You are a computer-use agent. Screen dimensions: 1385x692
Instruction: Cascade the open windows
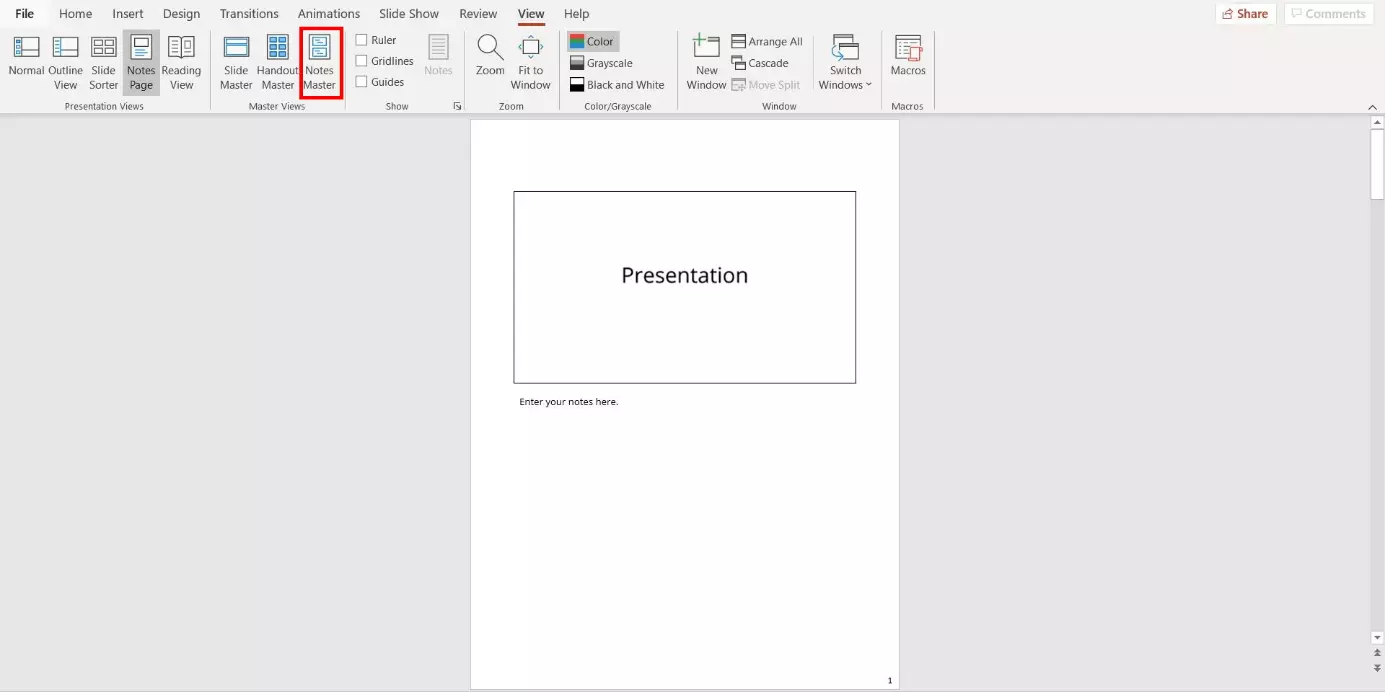coord(760,63)
